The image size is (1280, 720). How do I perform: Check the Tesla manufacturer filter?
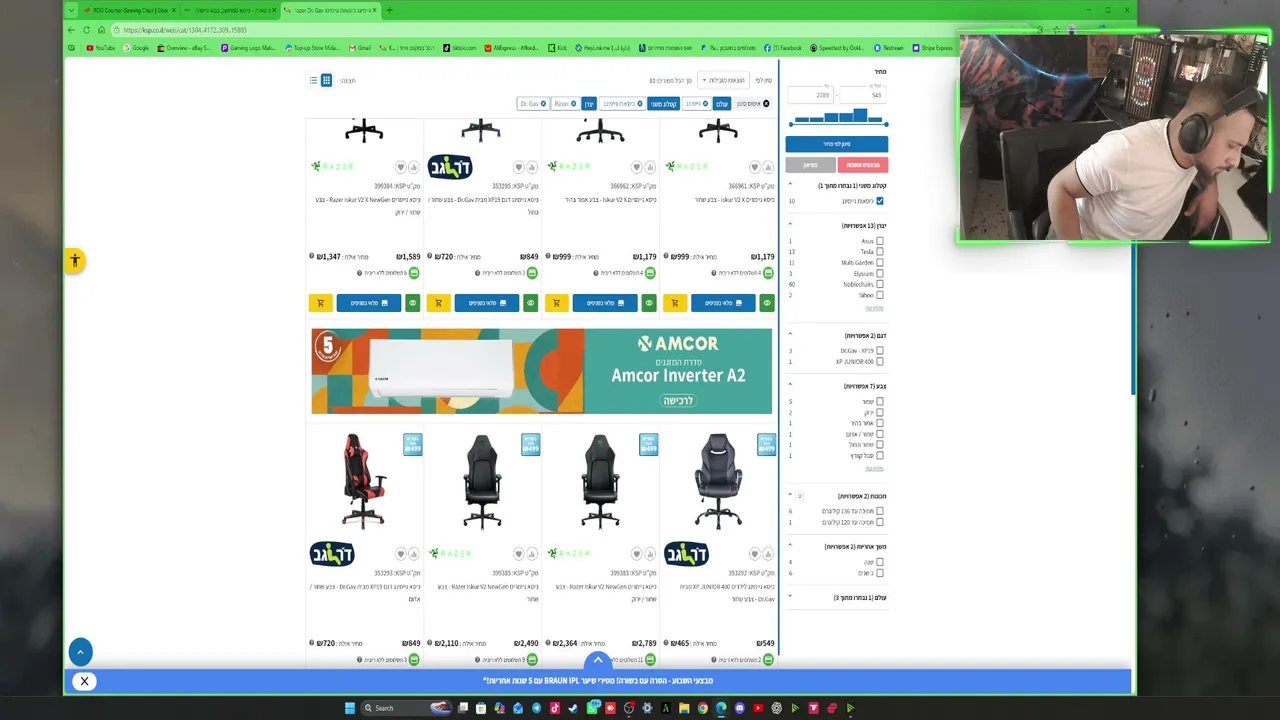(x=880, y=252)
